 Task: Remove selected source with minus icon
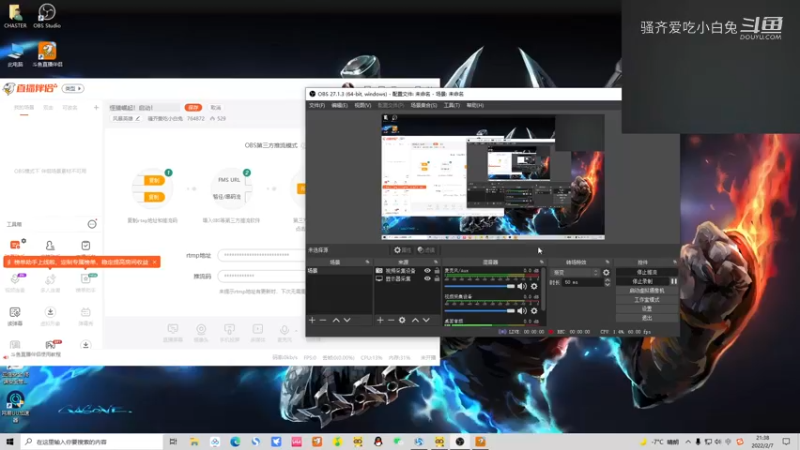391,320
